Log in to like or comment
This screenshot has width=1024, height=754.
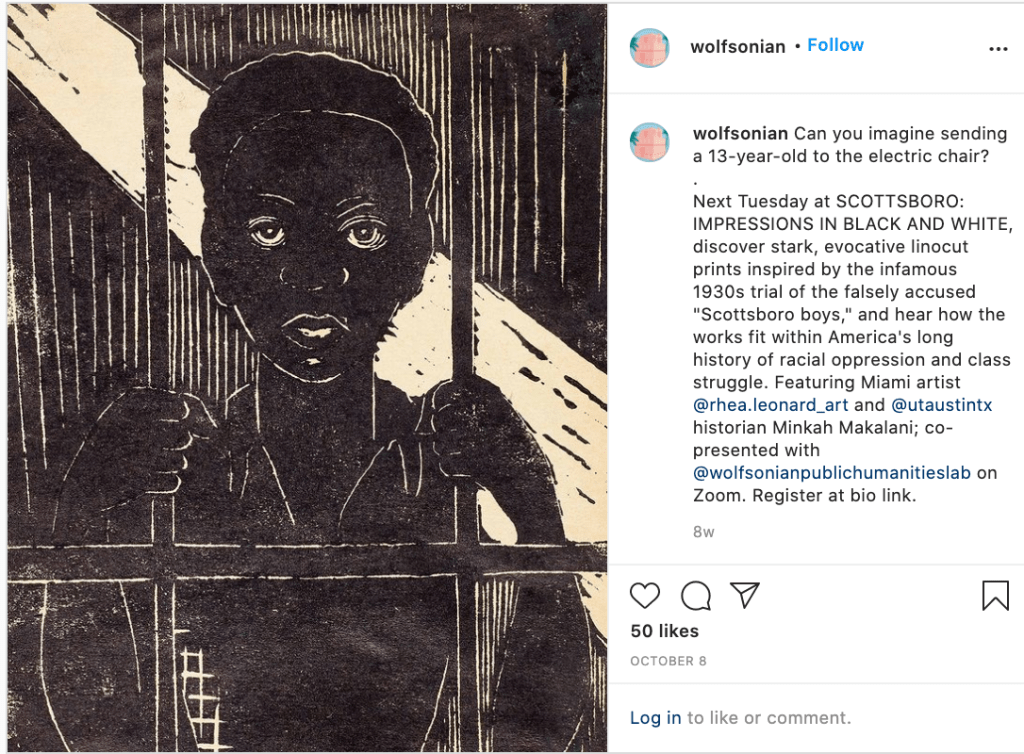pyautogui.click(x=655, y=717)
